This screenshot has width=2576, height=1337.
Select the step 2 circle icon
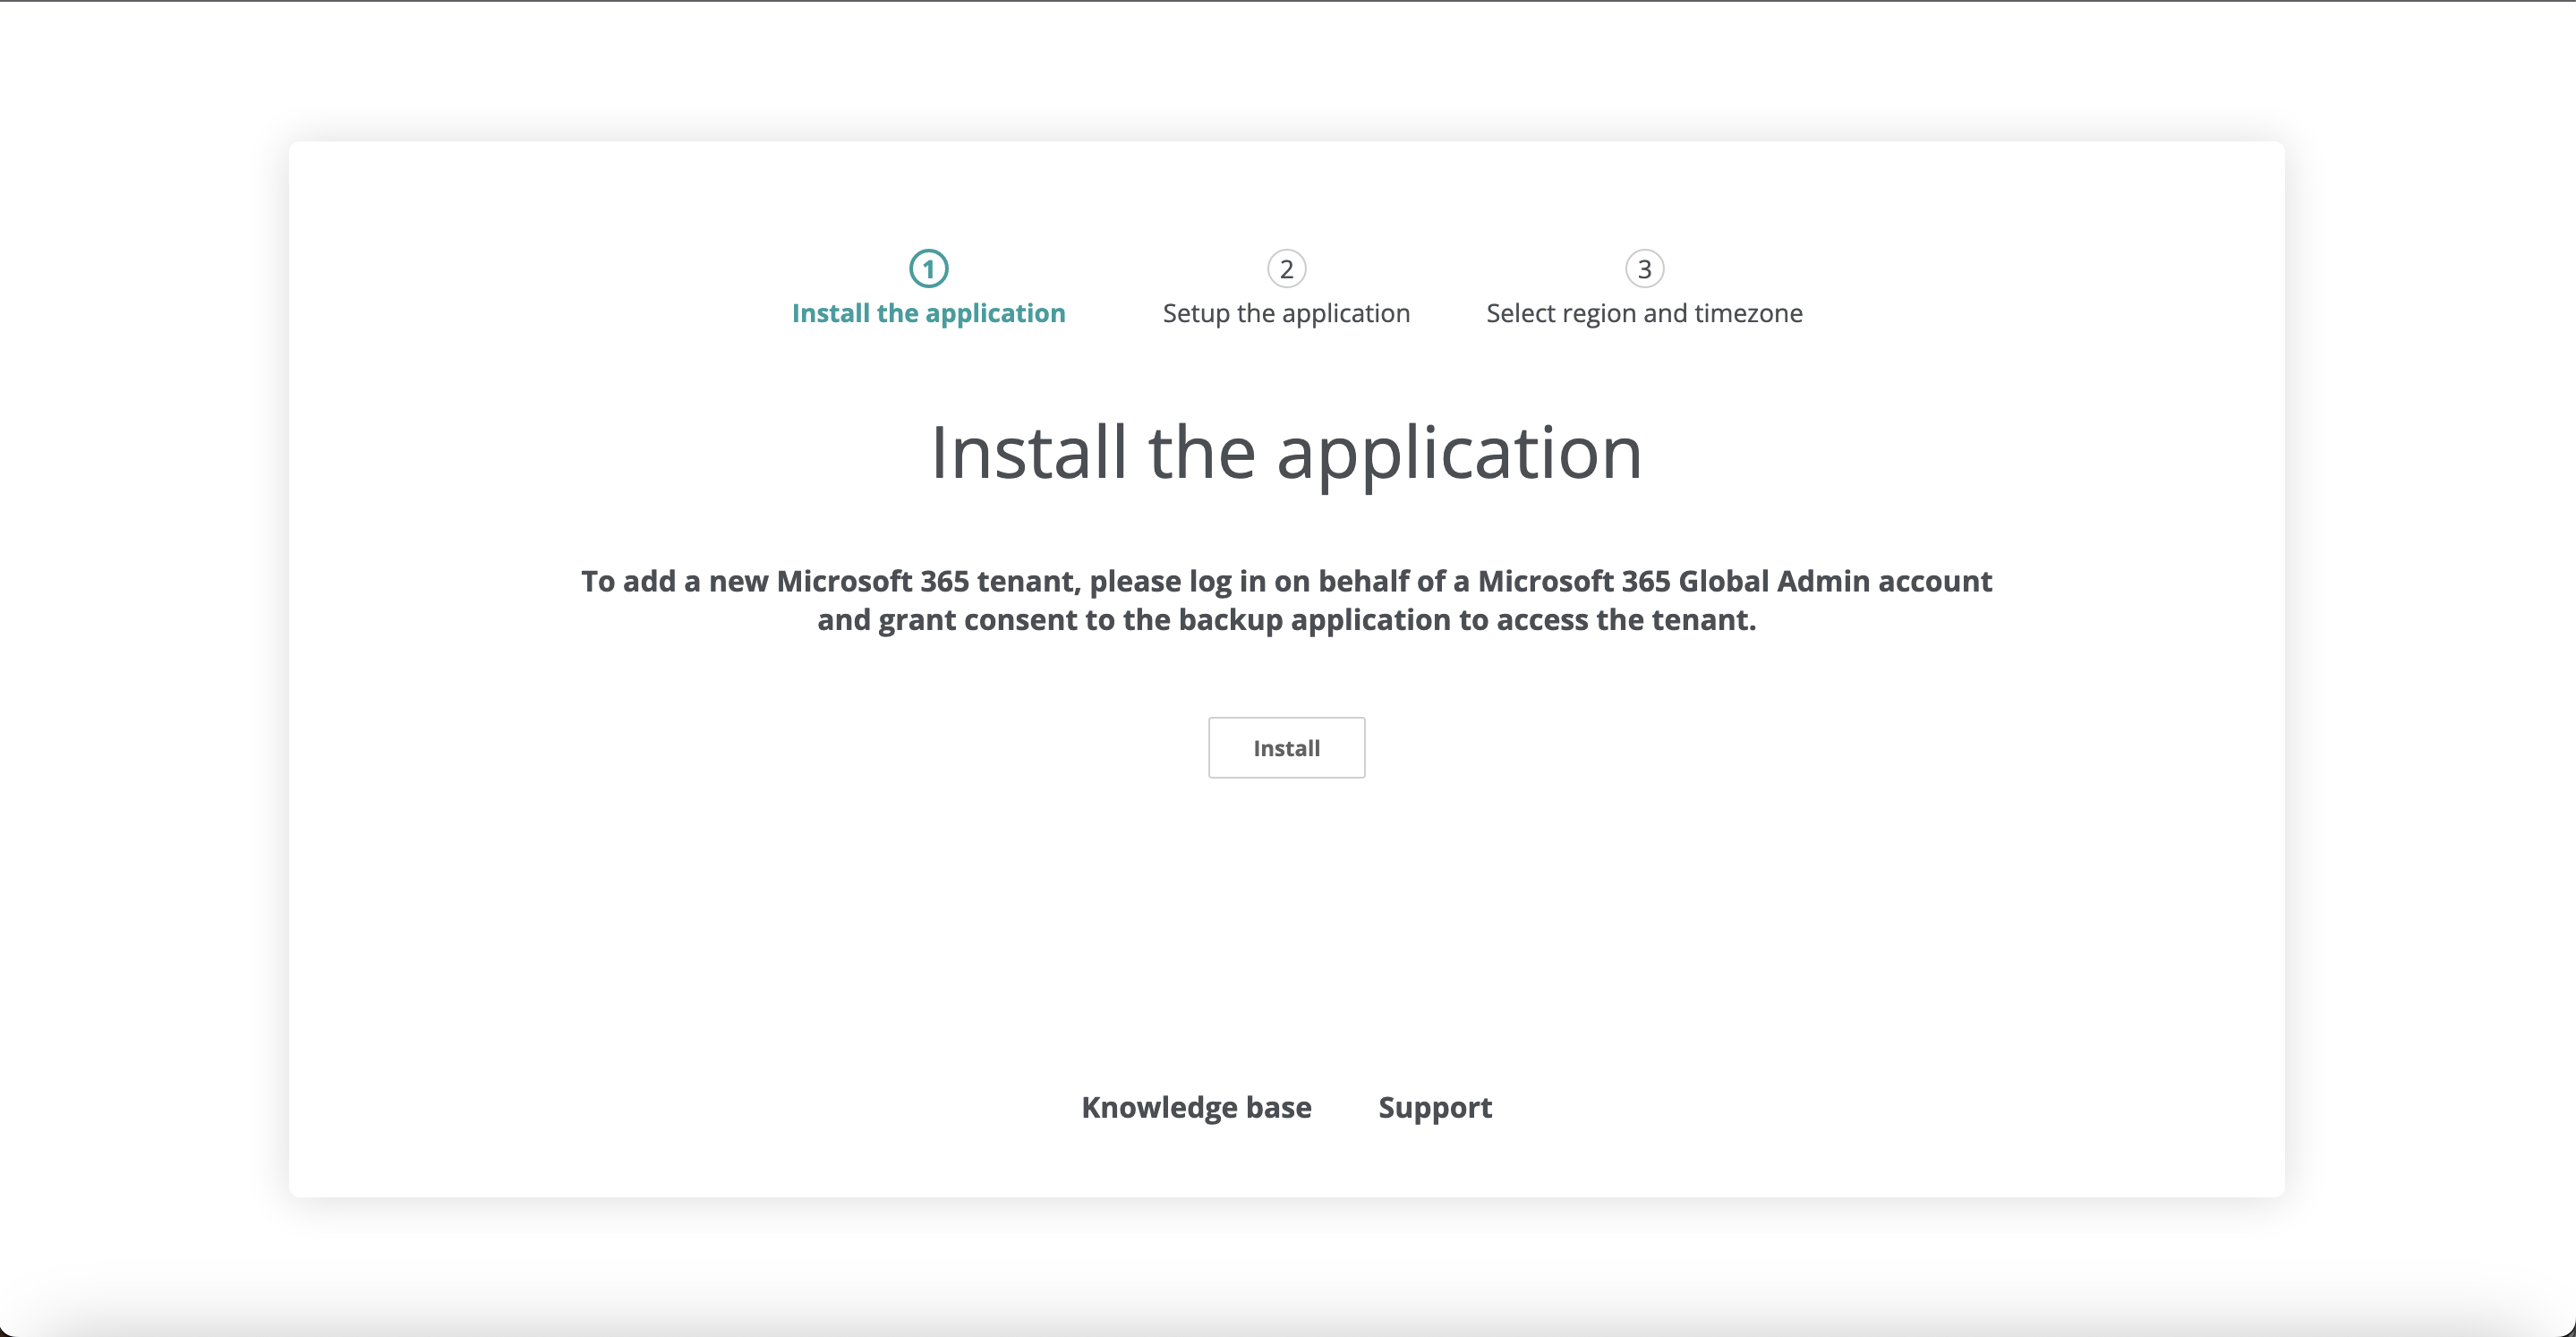1286,268
